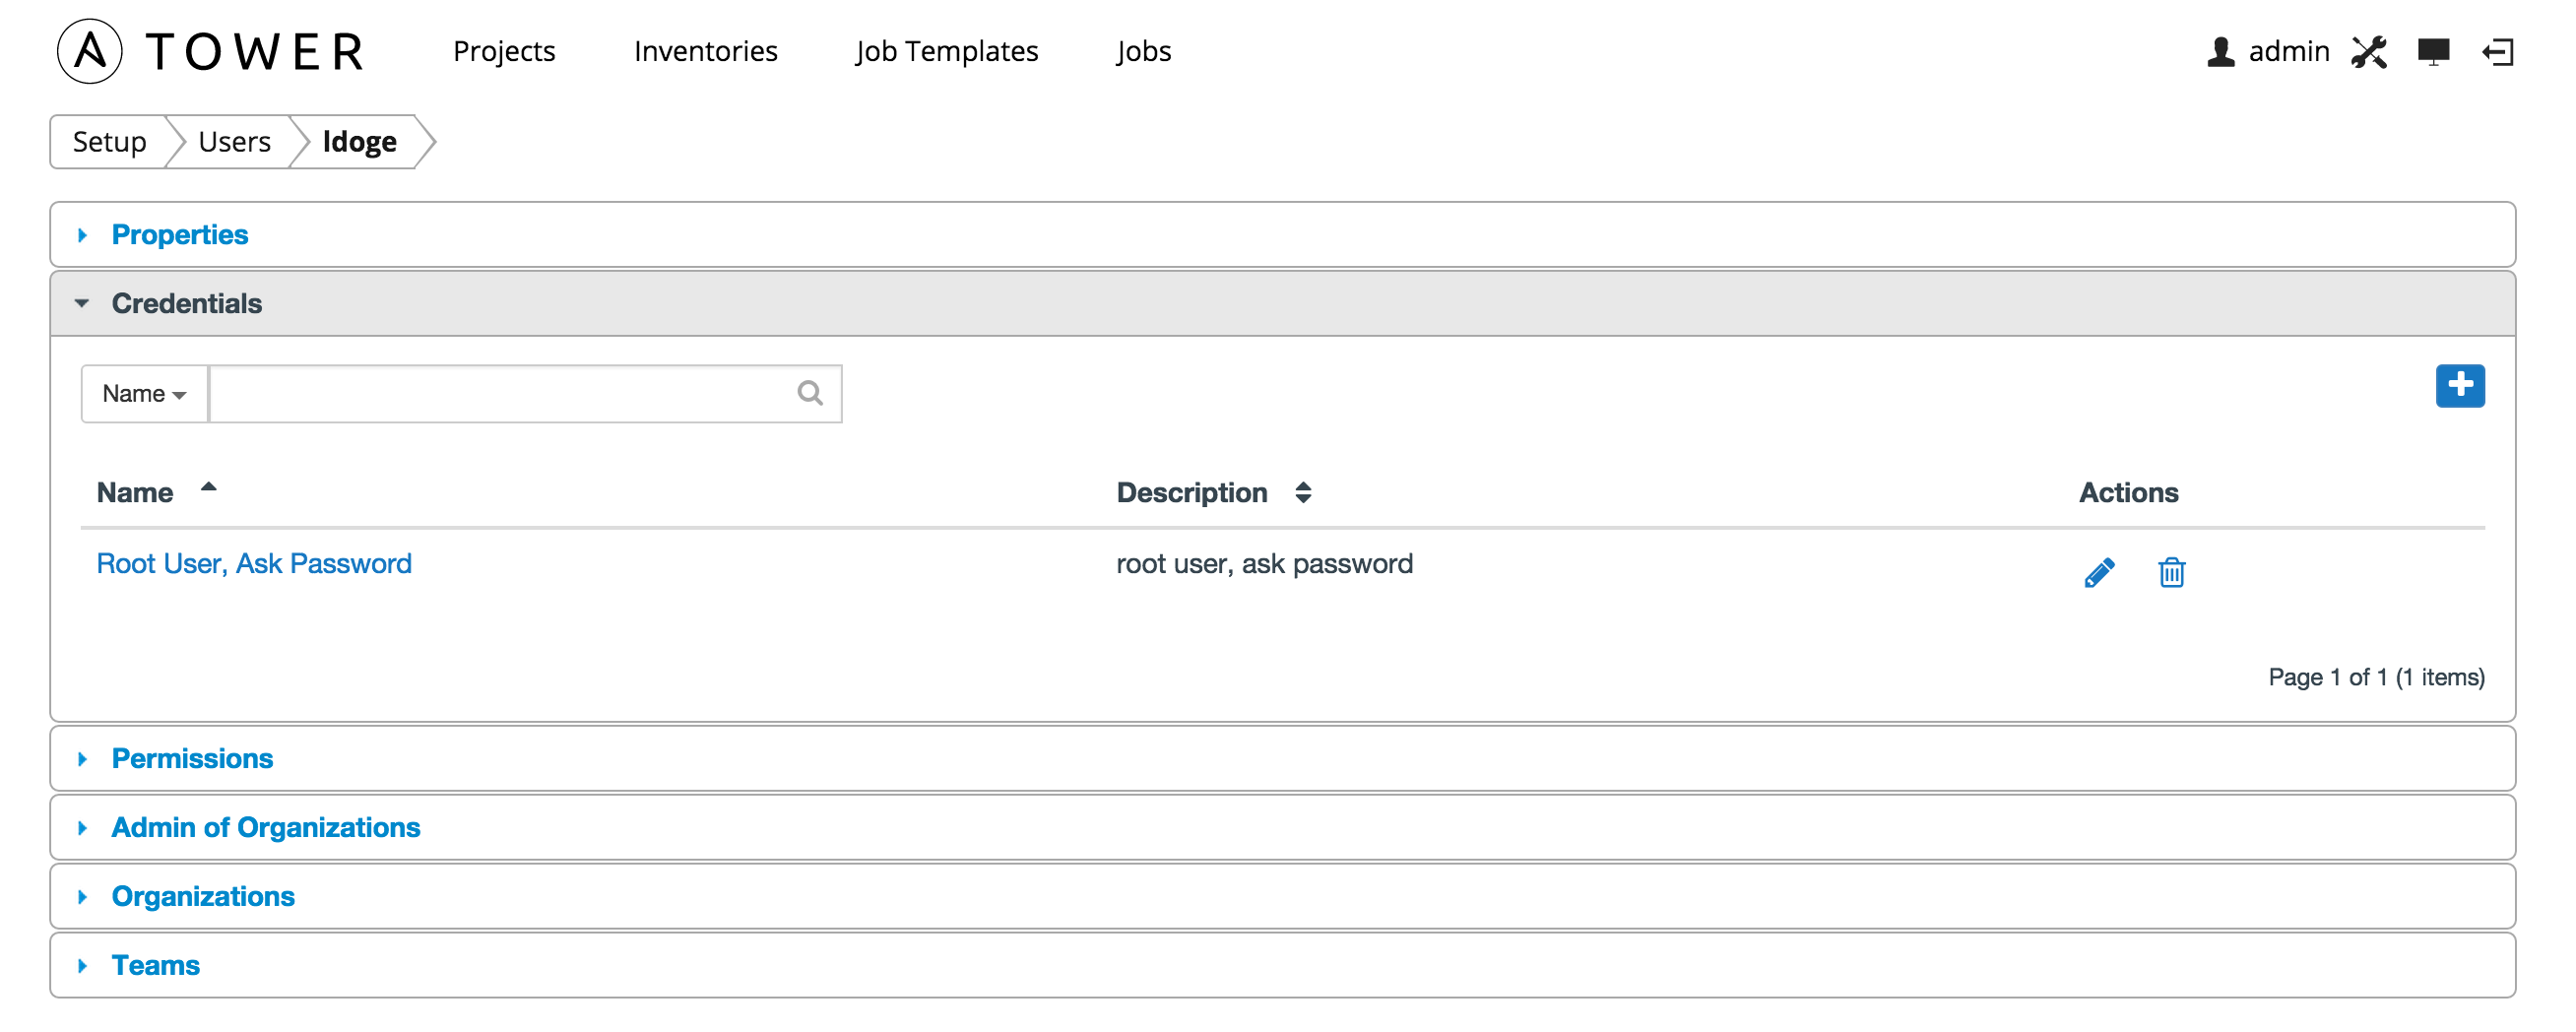Expand the Properties section
The height and width of the screenshot is (1032, 2576).
pyautogui.click(x=180, y=235)
